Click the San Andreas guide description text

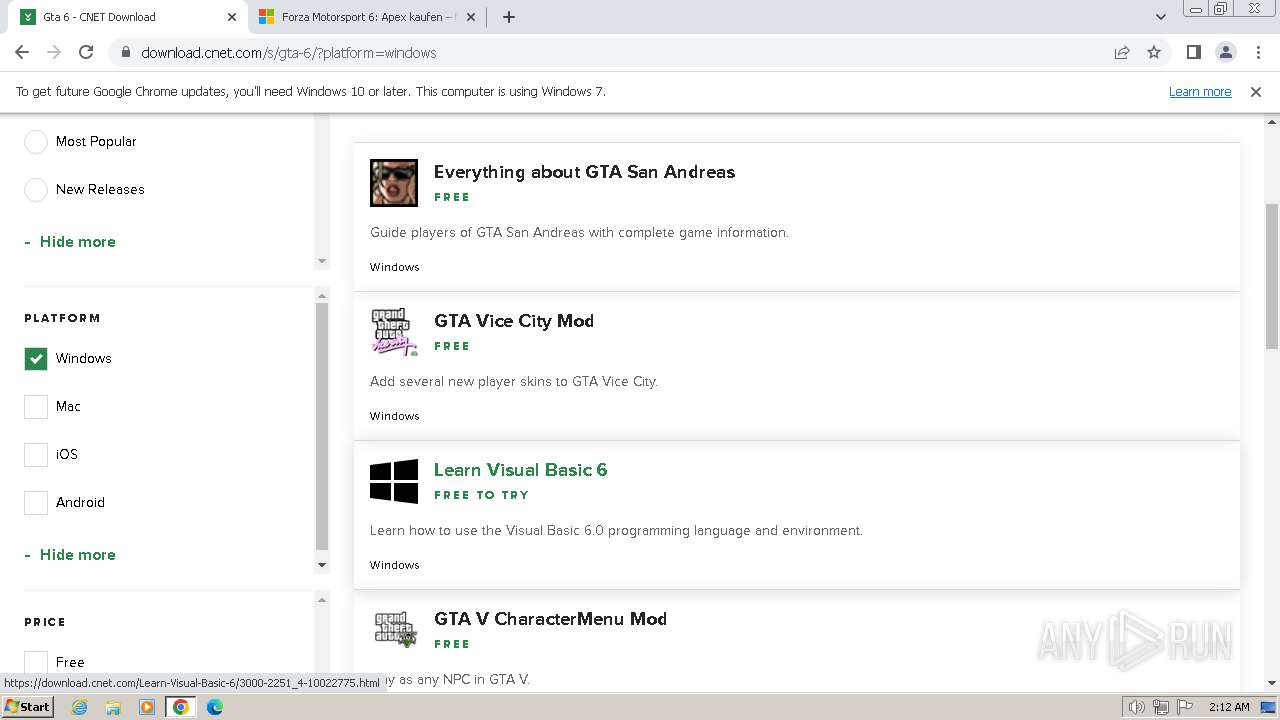[x=579, y=233]
